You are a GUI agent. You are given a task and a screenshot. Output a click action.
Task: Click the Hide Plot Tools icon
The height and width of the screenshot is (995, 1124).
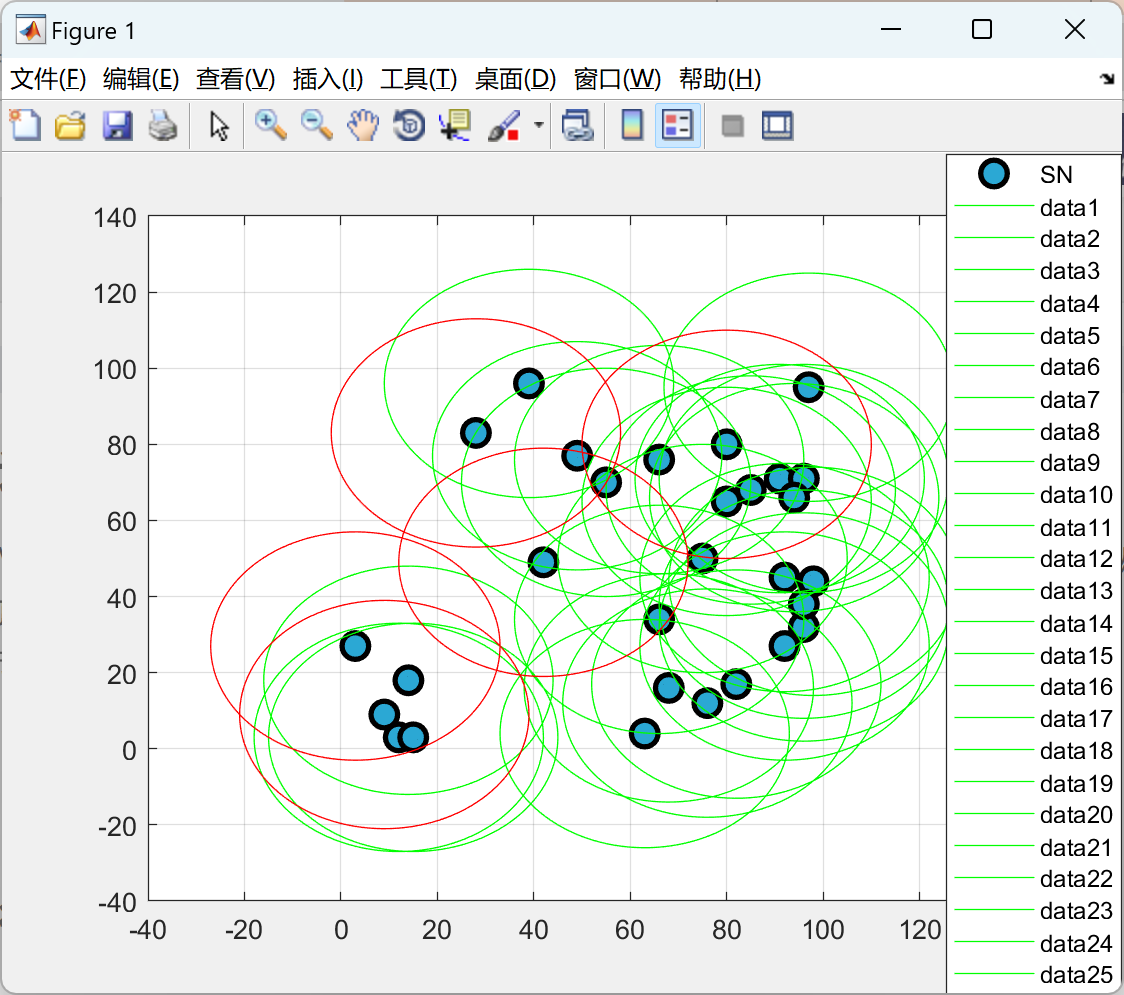pos(732,127)
